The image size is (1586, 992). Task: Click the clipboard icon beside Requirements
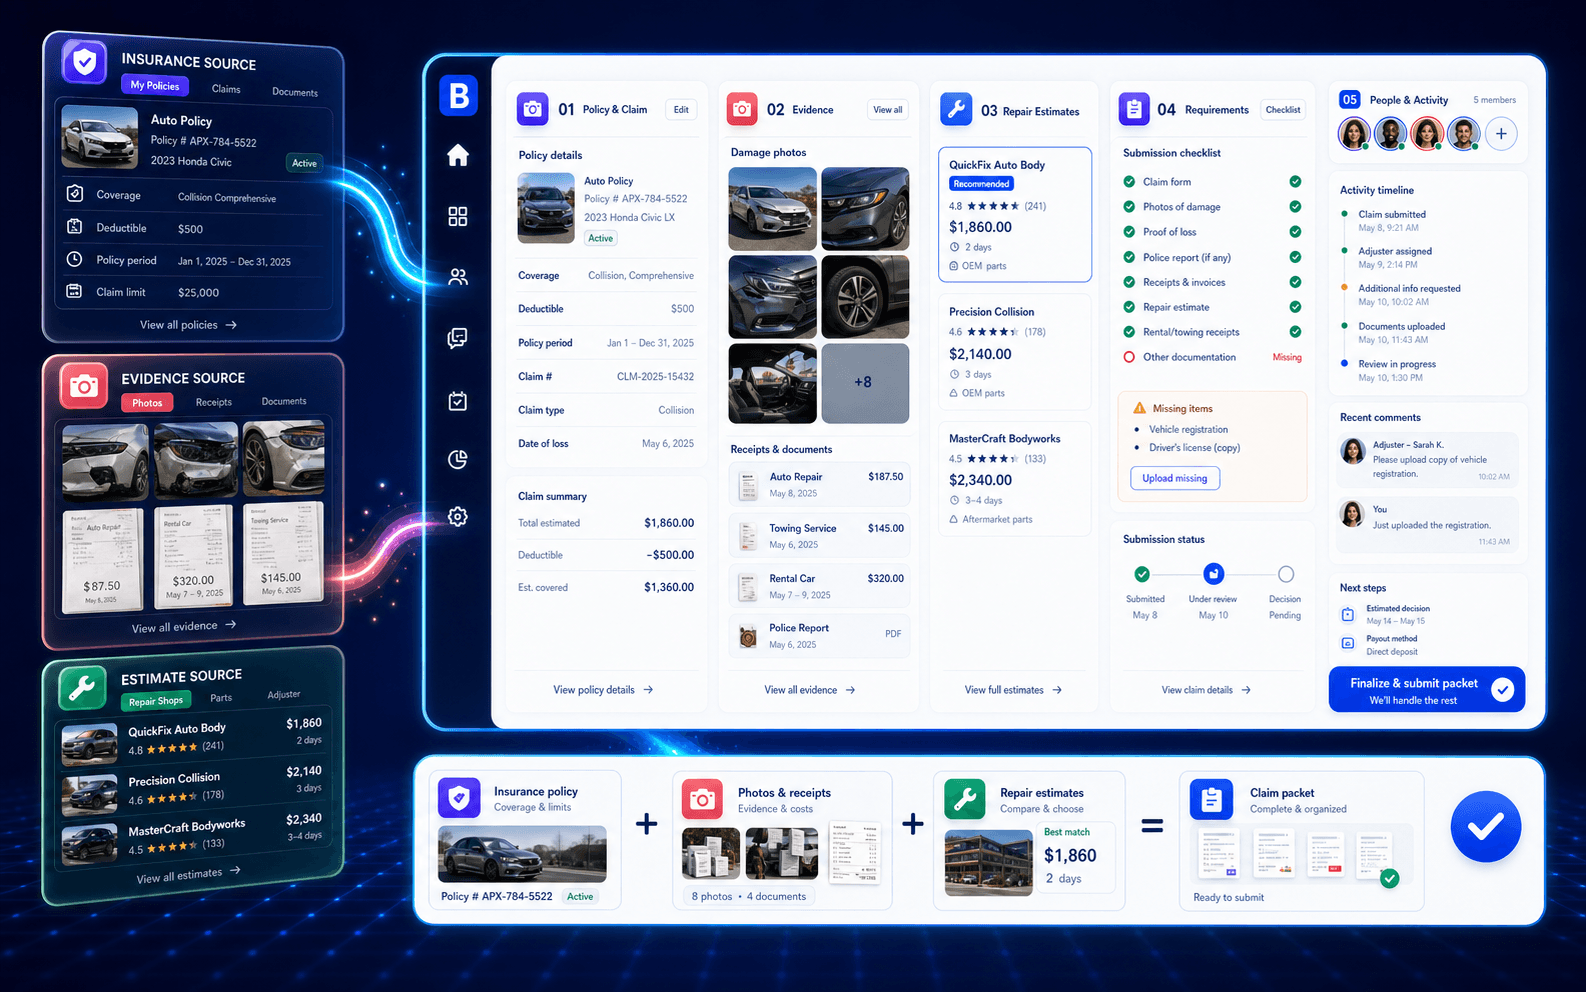click(1134, 109)
